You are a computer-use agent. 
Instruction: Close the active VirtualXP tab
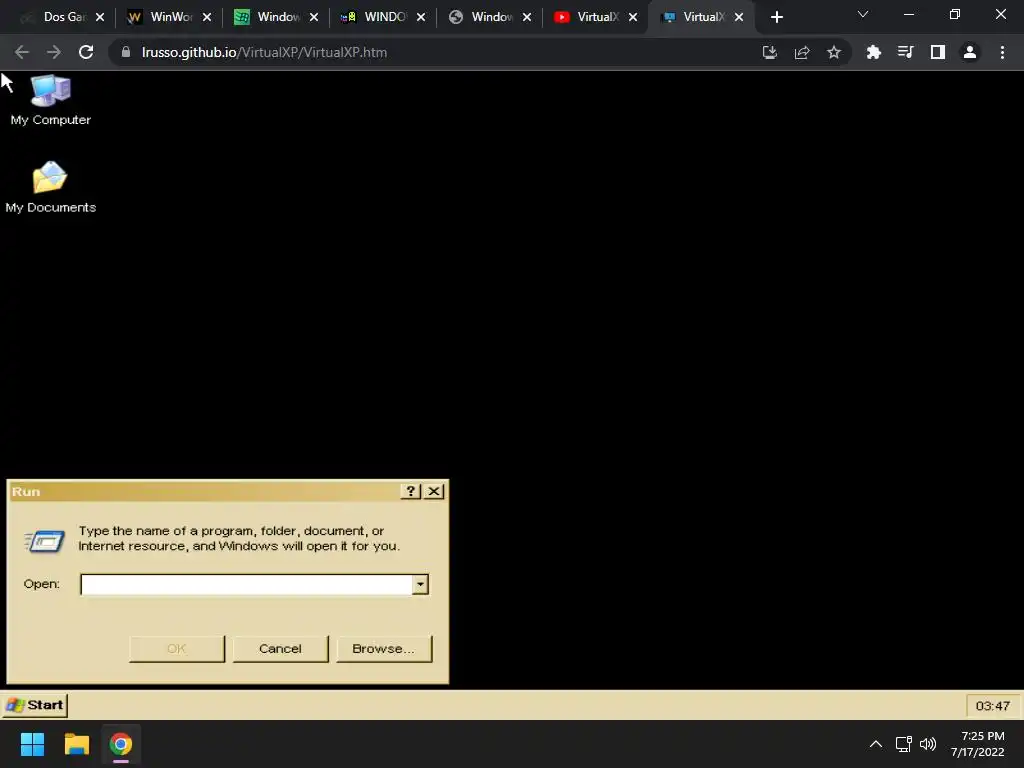(739, 17)
